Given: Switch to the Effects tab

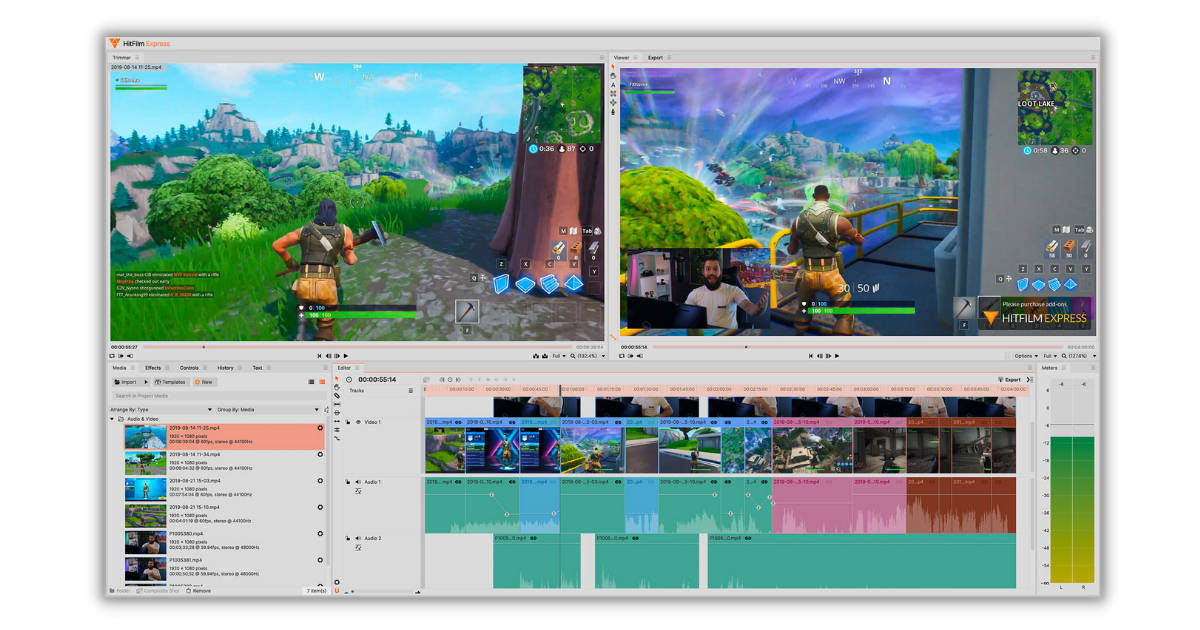Looking at the screenshot, I should 151,368.
